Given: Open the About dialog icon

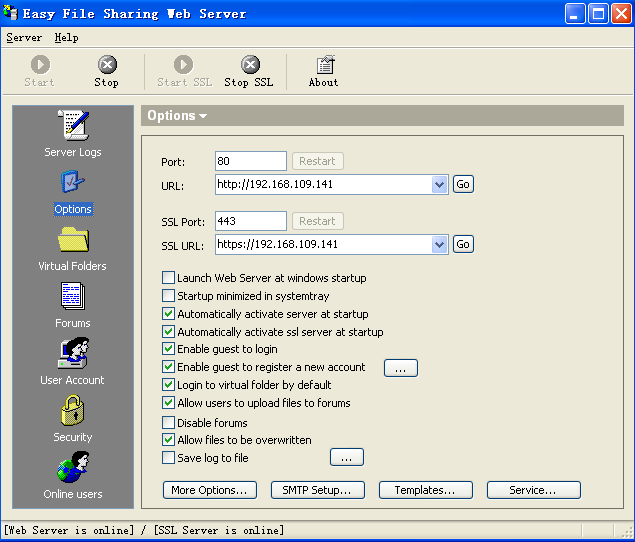Looking at the screenshot, I should [x=325, y=65].
